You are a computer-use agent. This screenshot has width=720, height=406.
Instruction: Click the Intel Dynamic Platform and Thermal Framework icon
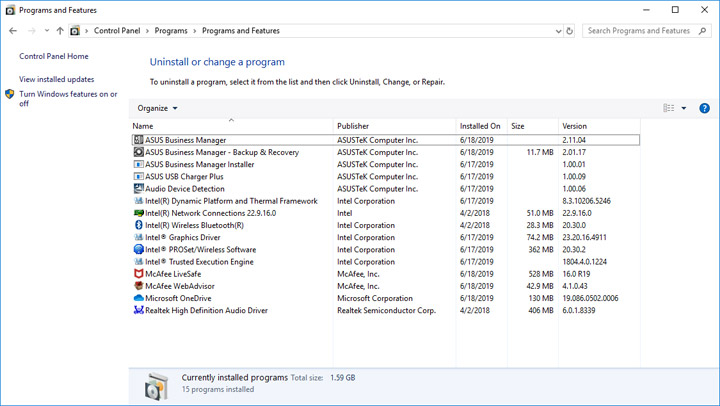tap(138, 201)
